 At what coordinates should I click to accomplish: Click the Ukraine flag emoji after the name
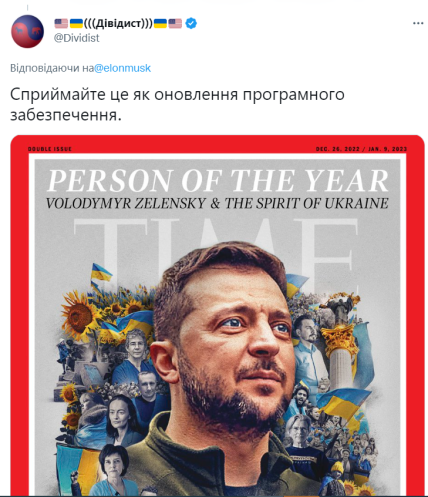[x=160, y=23]
